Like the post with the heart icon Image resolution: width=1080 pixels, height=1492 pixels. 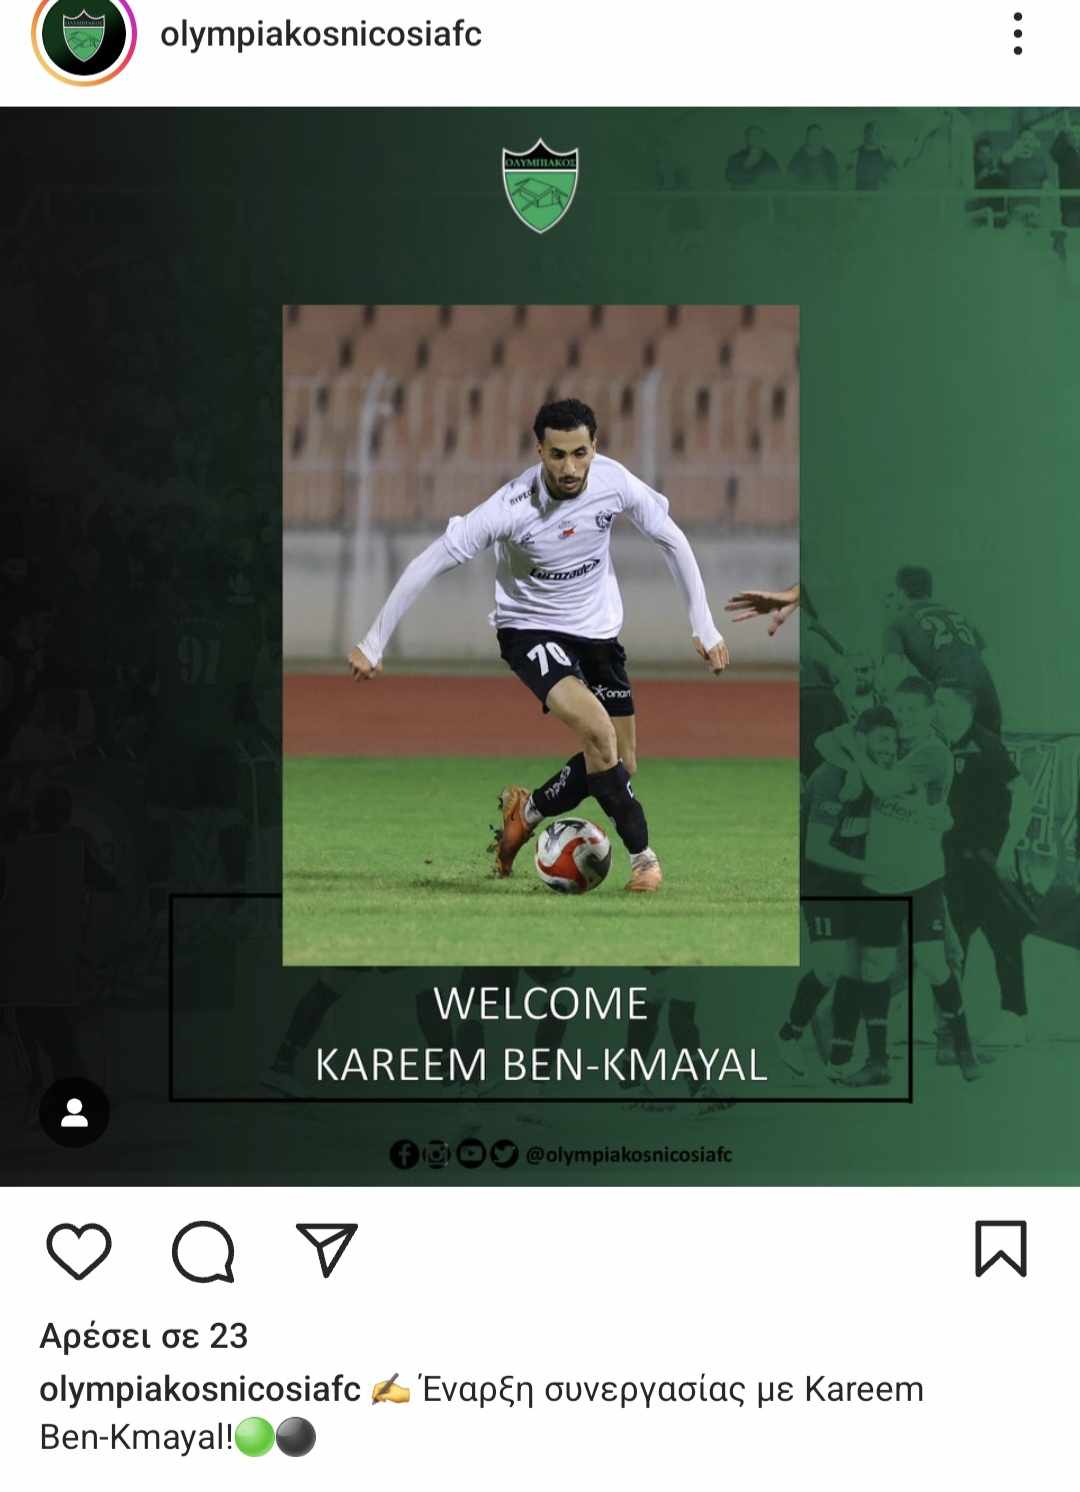coord(79,1250)
